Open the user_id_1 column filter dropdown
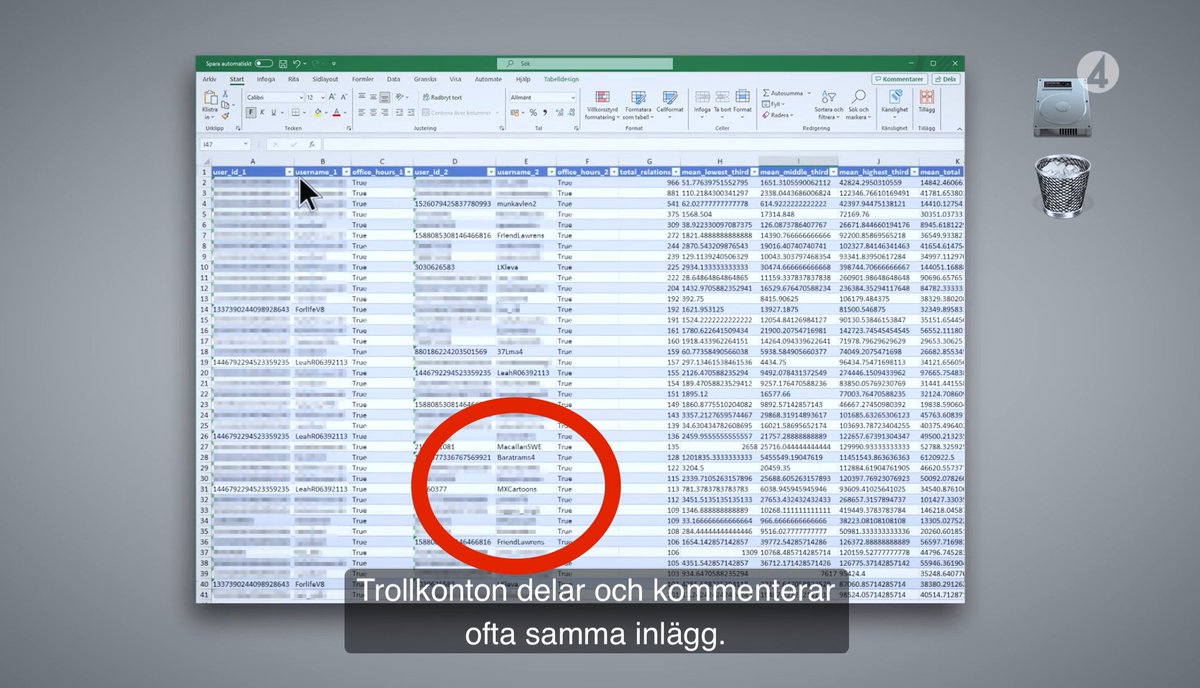This screenshot has width=1200, height=688. click(288, 172)
